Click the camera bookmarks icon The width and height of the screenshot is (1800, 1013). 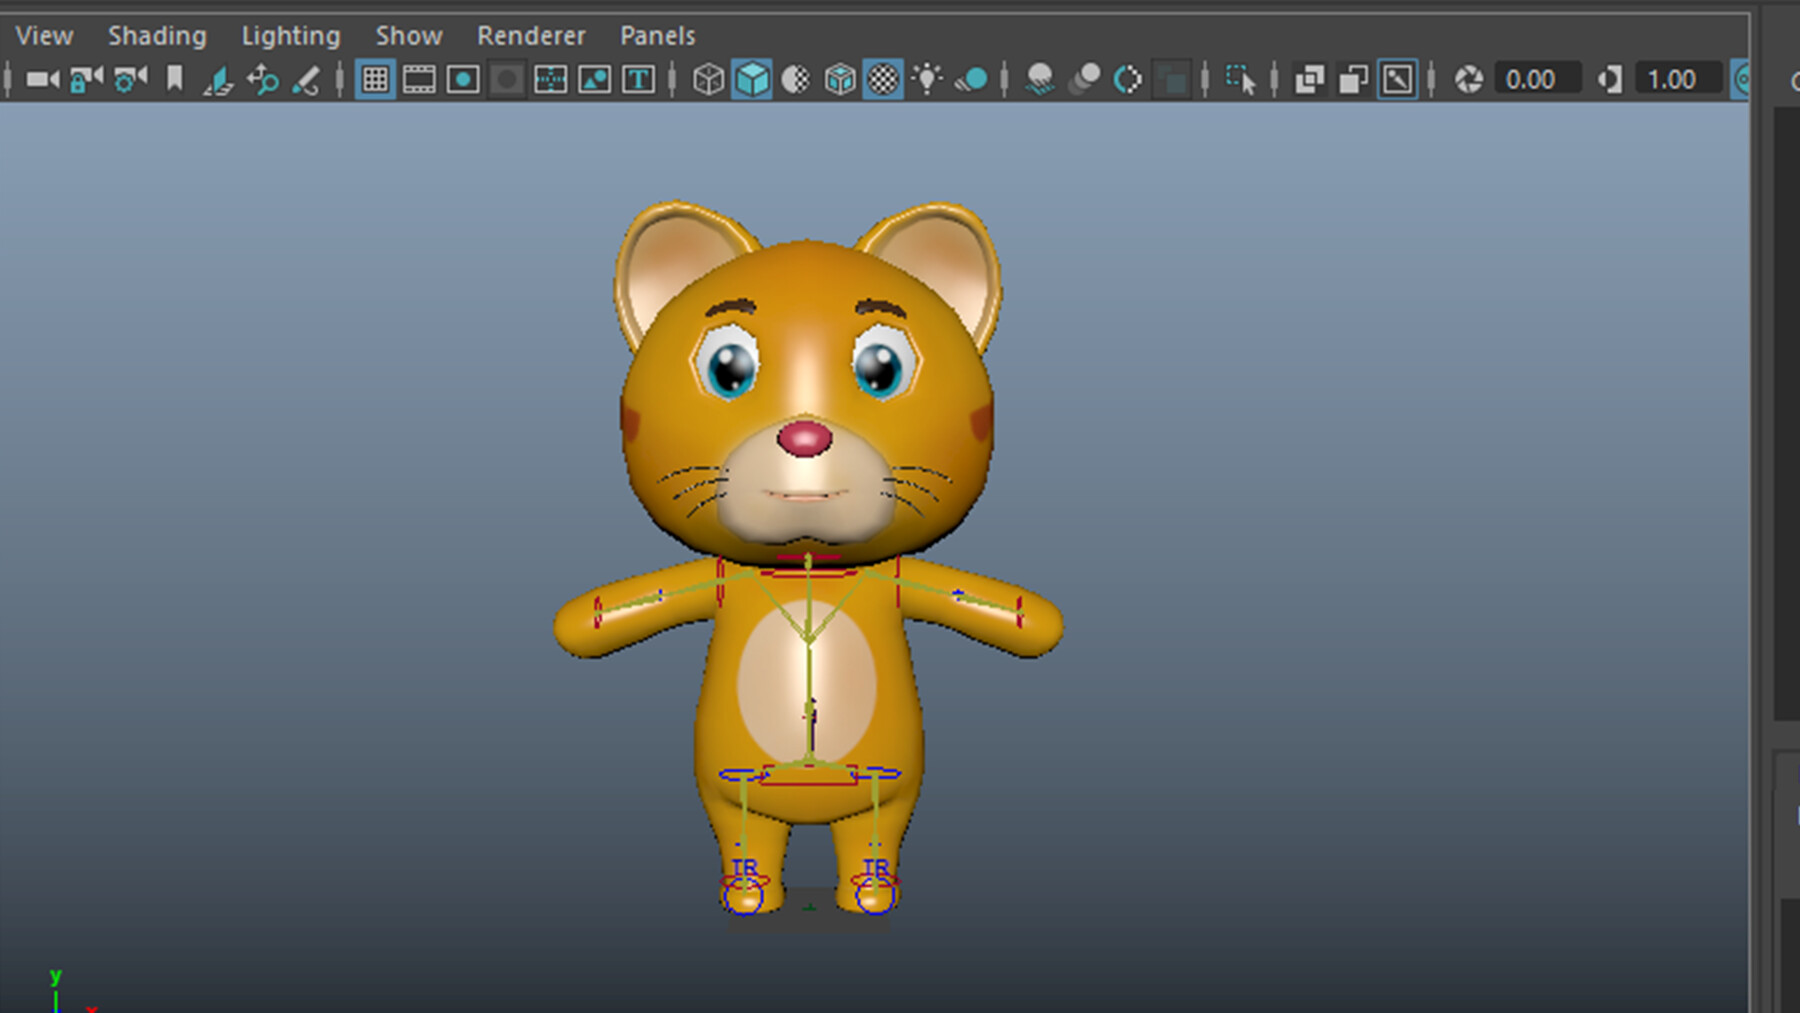[x=172, y=78]
